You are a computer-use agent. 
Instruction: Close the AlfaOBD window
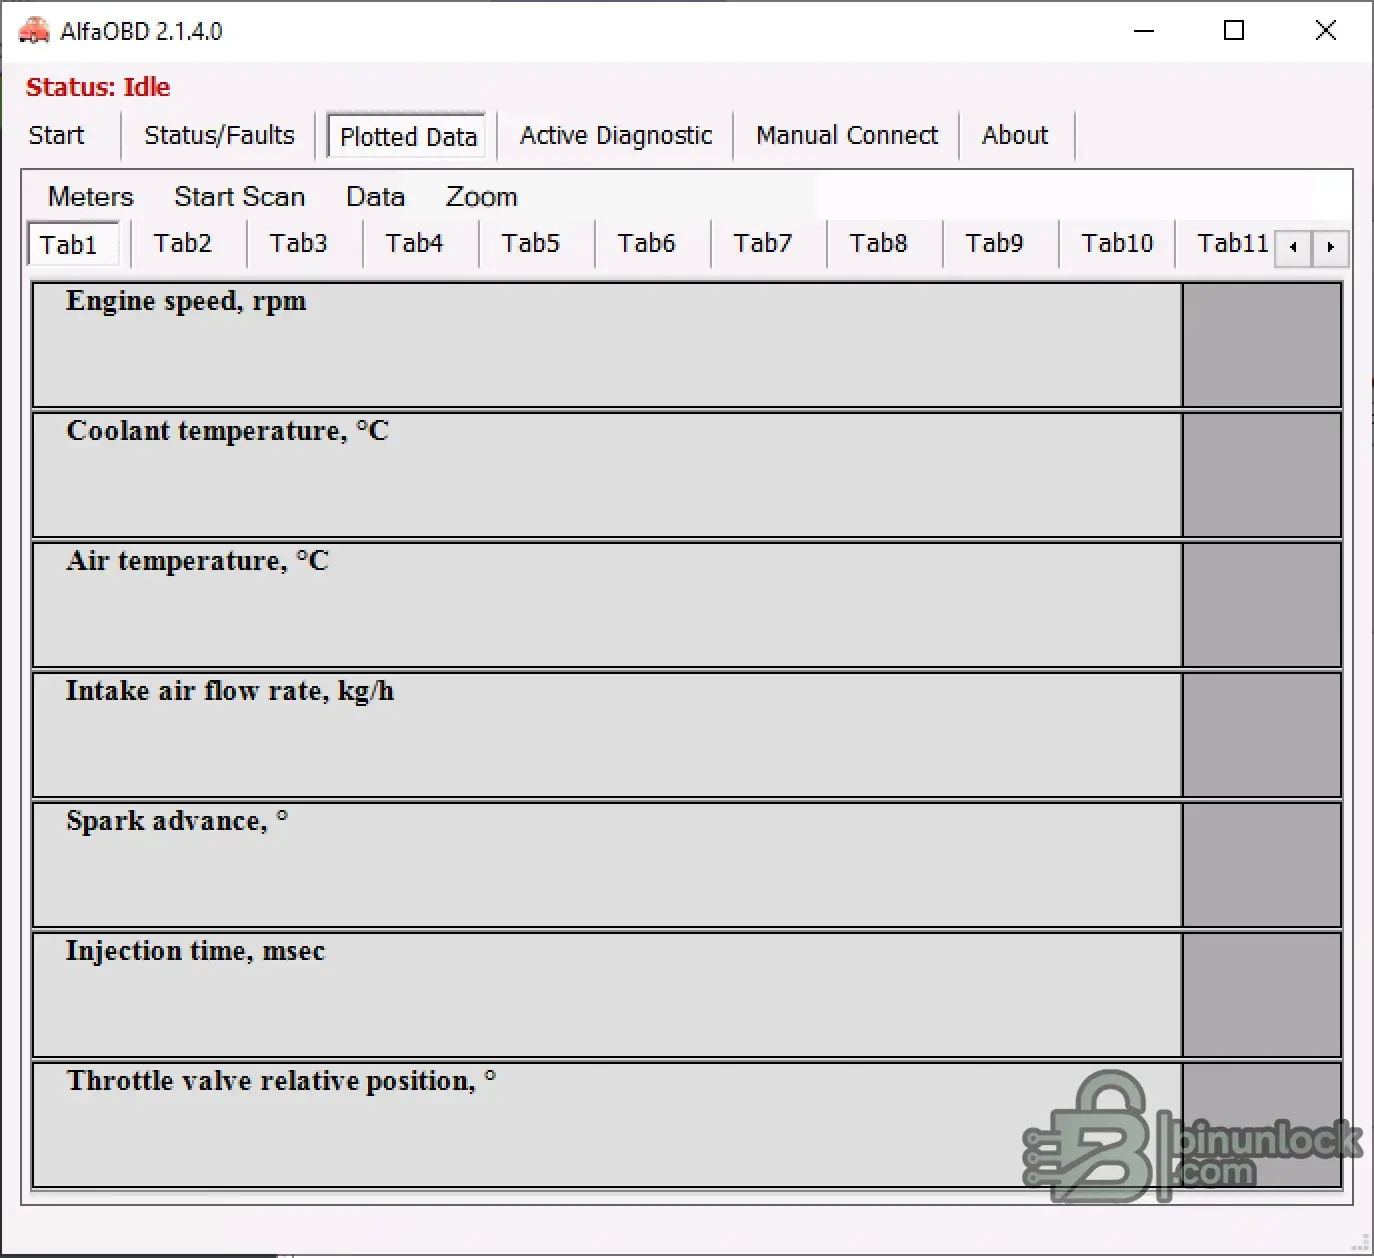pos(1325,31)
